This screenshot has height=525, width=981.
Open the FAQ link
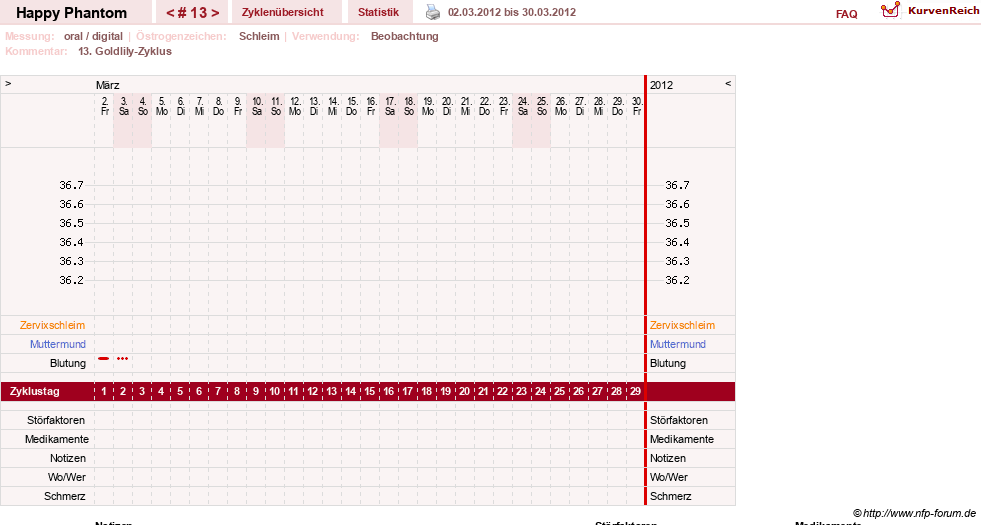coord(846,14)
